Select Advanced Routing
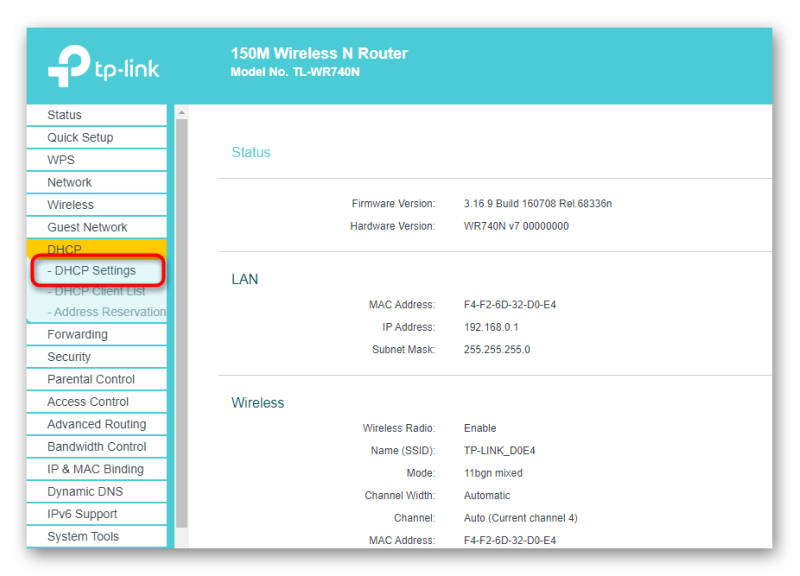 97,424
